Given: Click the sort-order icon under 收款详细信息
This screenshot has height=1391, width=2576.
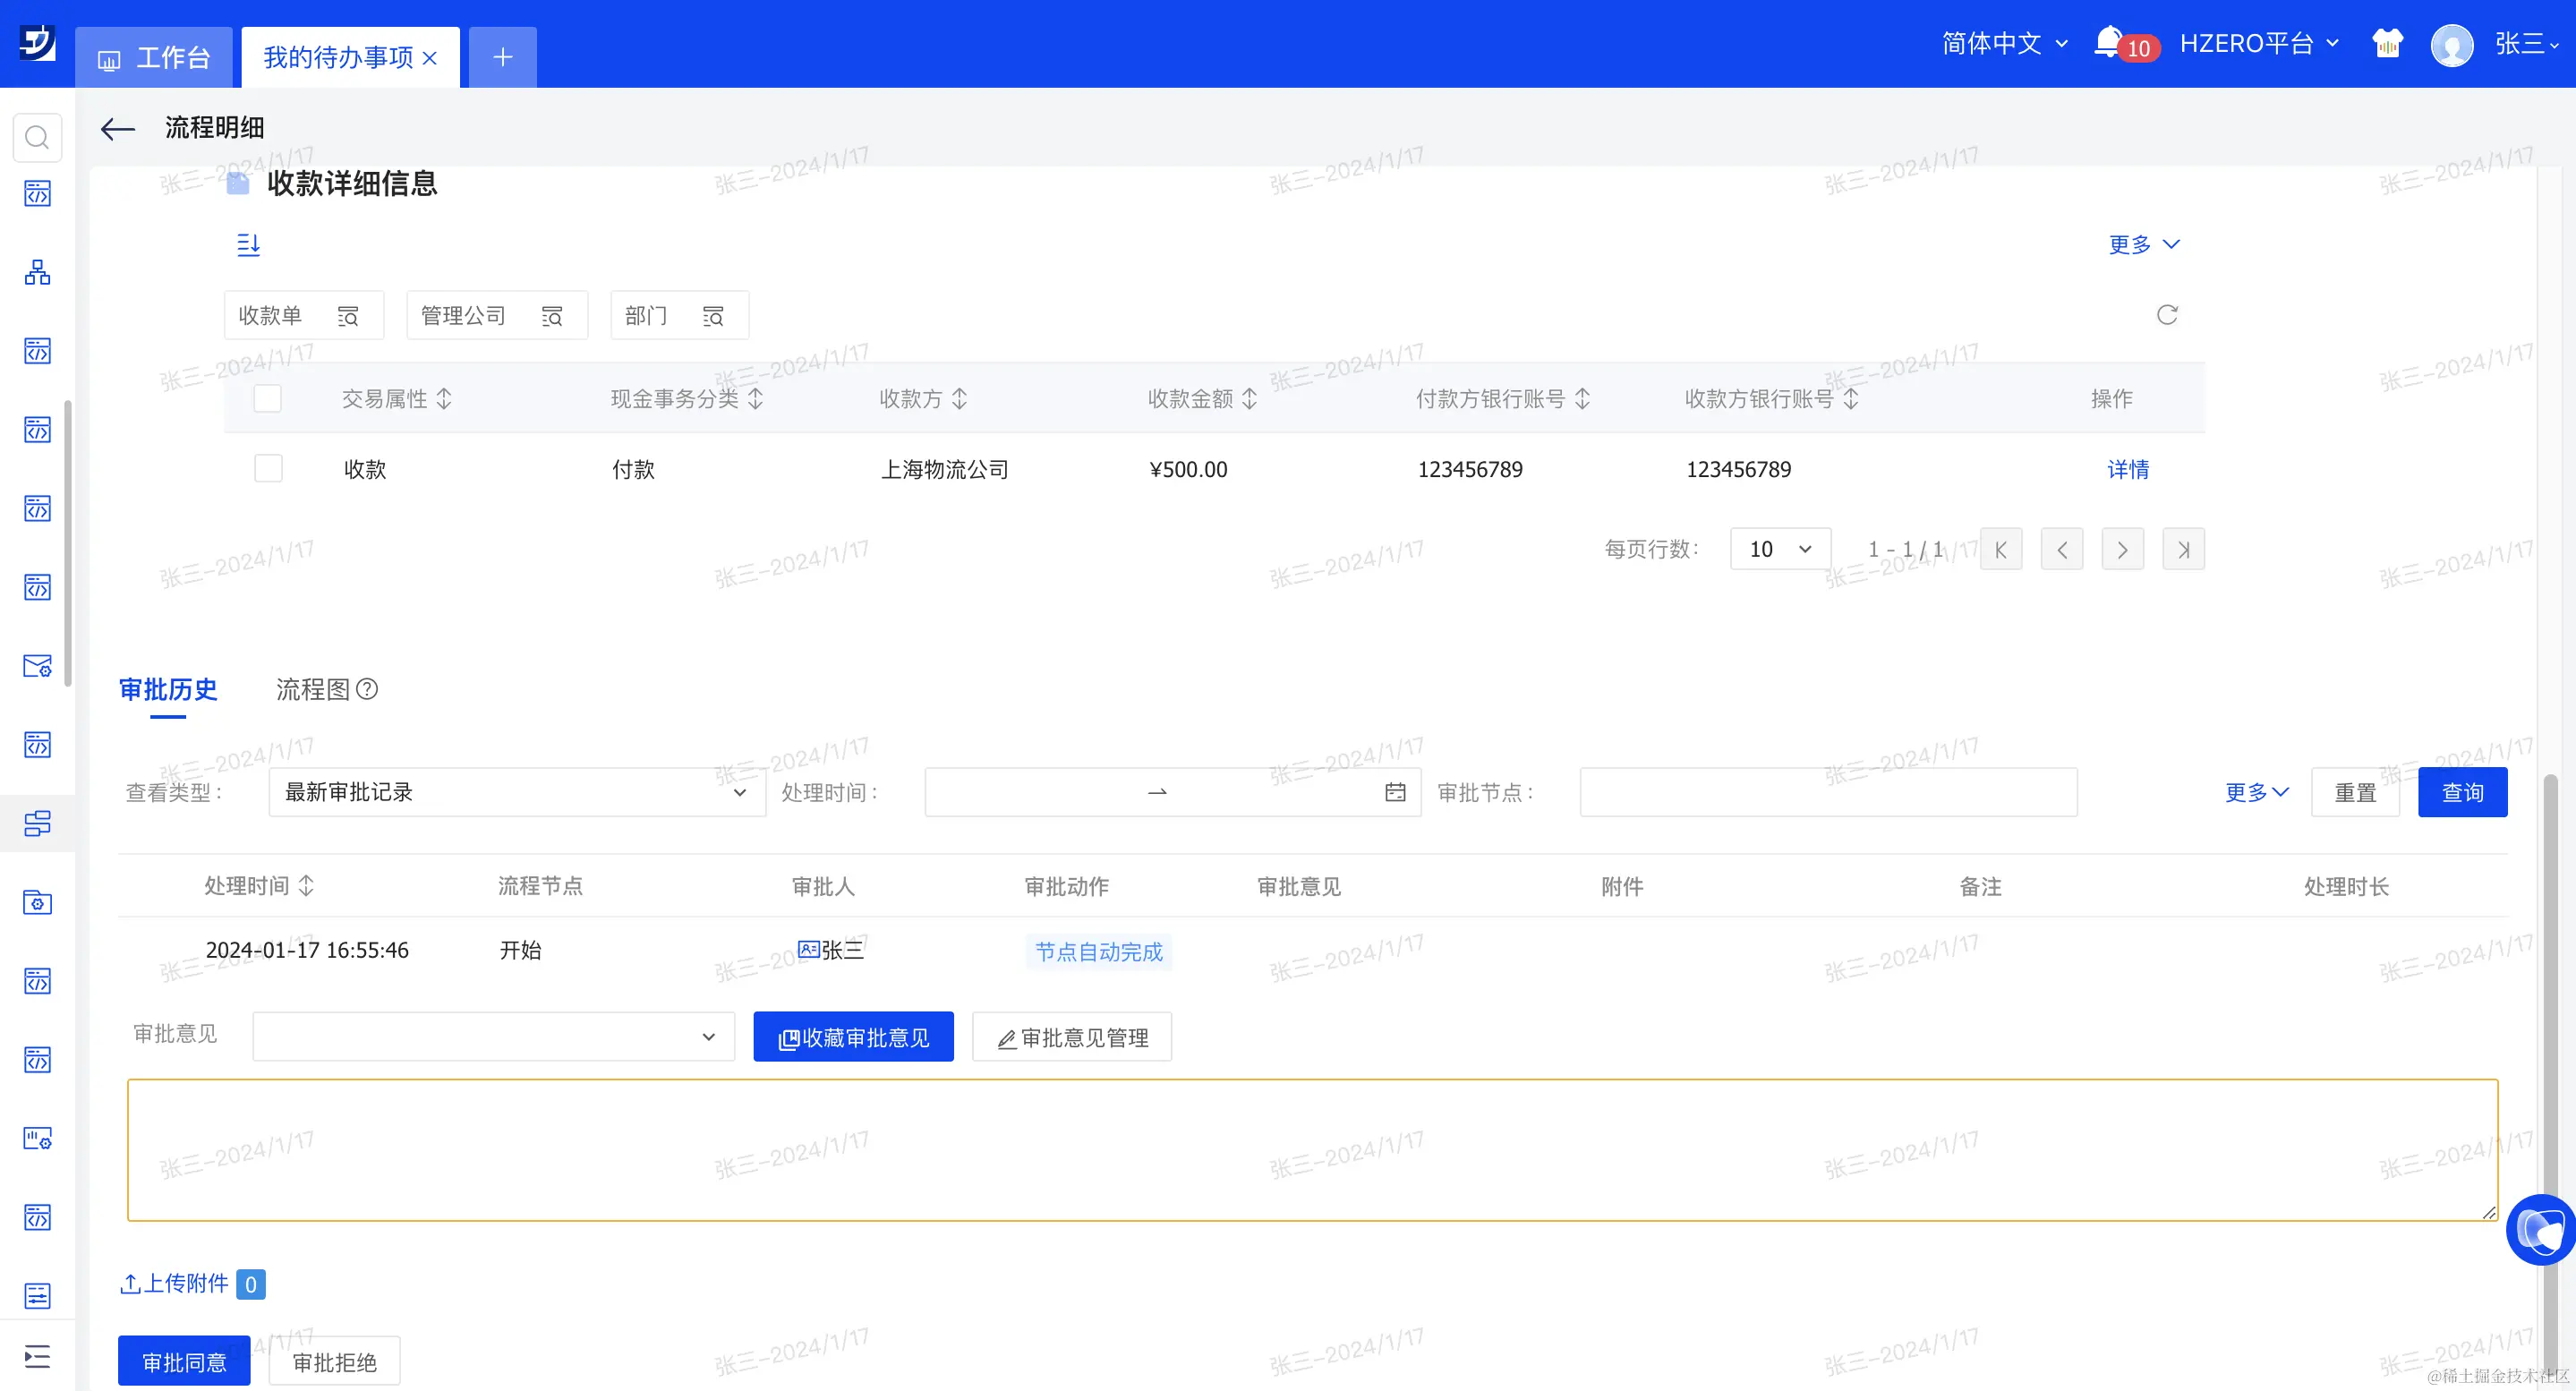Looking at the screenshot, I should (248, 244).
